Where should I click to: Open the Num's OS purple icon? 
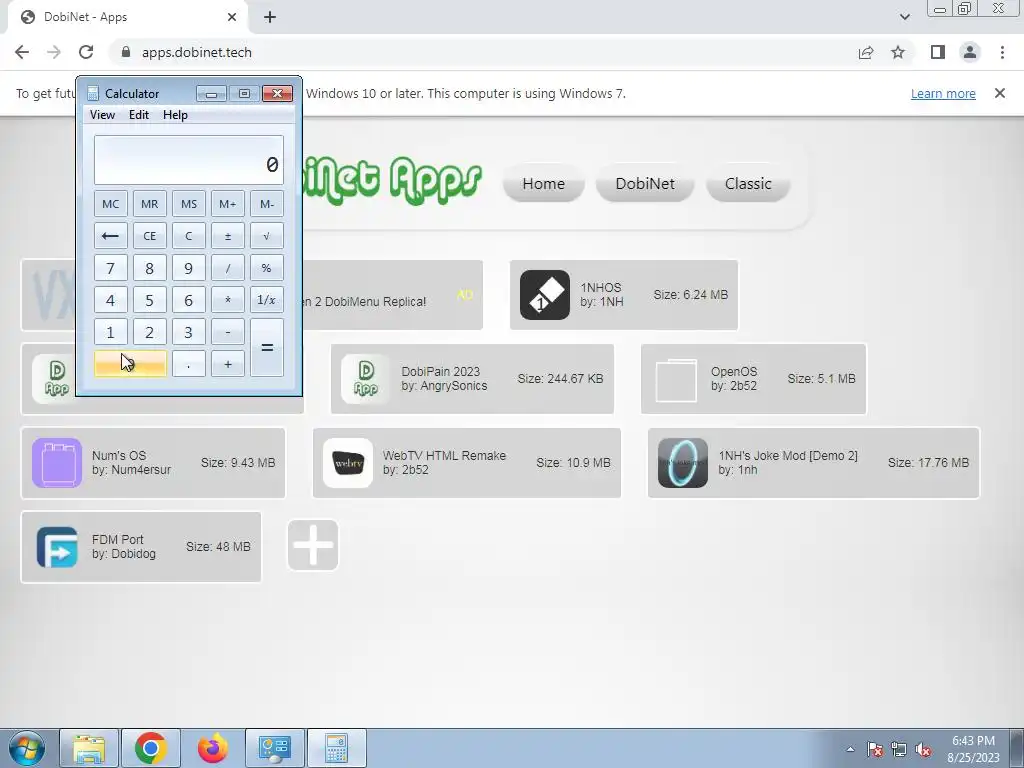pyautogui.click(x=57, y=462)
